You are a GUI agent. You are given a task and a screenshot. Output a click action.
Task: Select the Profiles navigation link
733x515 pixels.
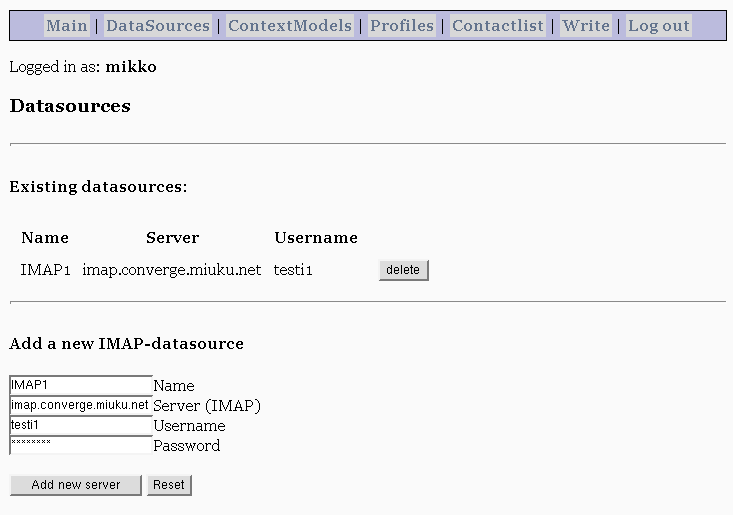tap(402, 25)
